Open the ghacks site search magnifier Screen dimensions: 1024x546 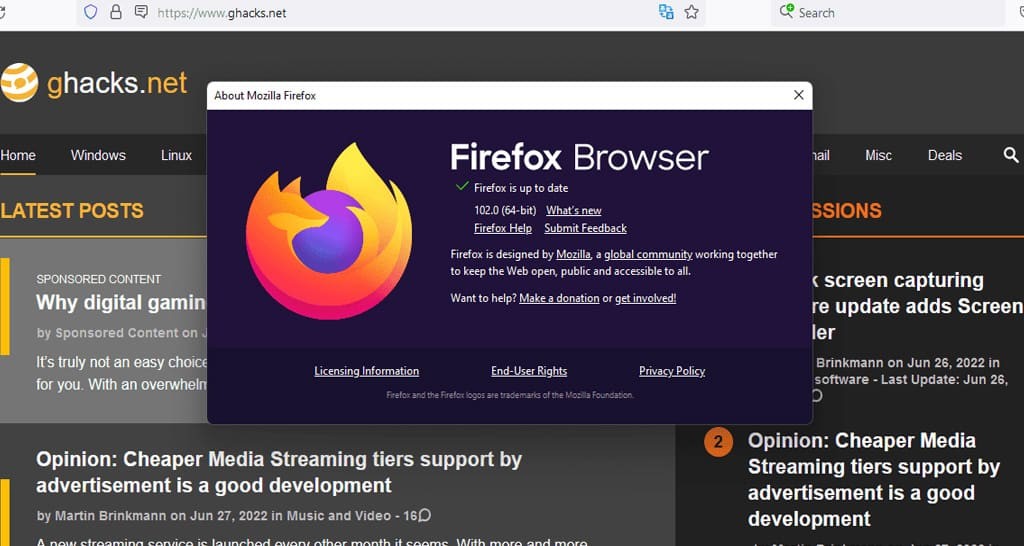(1011, 155)
